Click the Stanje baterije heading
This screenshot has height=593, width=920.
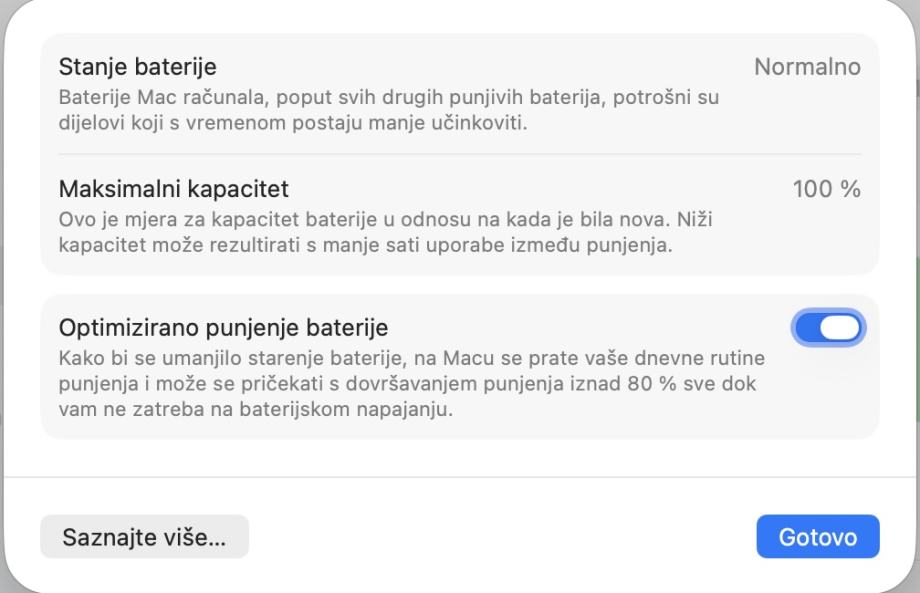(138, 67)
